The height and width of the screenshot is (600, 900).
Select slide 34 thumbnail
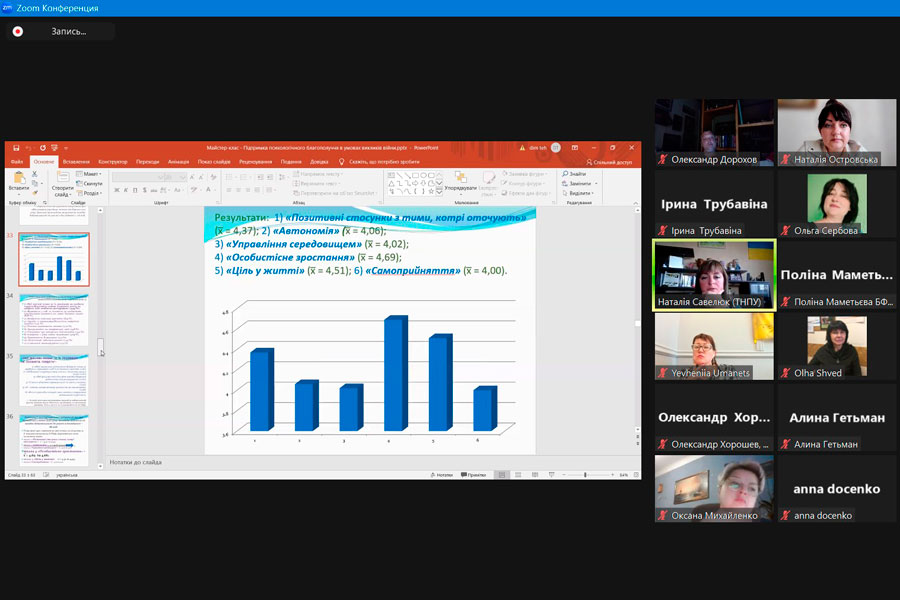coord(54,320)
